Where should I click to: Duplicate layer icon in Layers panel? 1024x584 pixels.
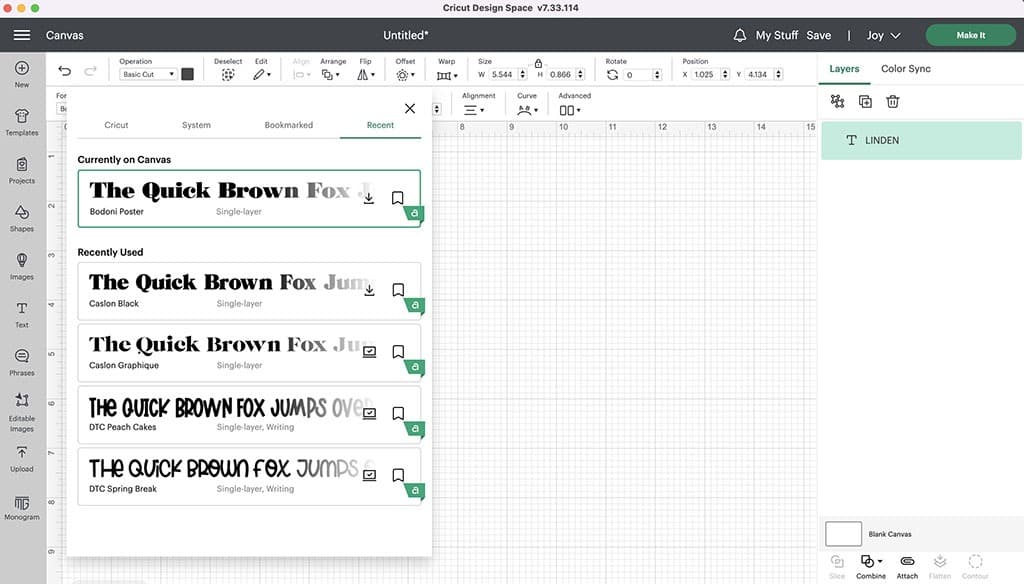pyautogui.click(x=865, y=101)
